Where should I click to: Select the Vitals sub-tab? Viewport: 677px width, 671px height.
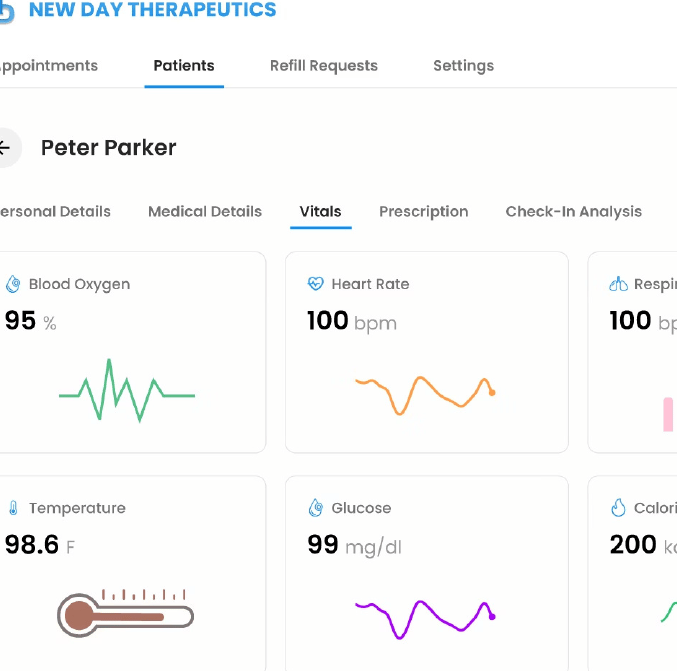320,212
